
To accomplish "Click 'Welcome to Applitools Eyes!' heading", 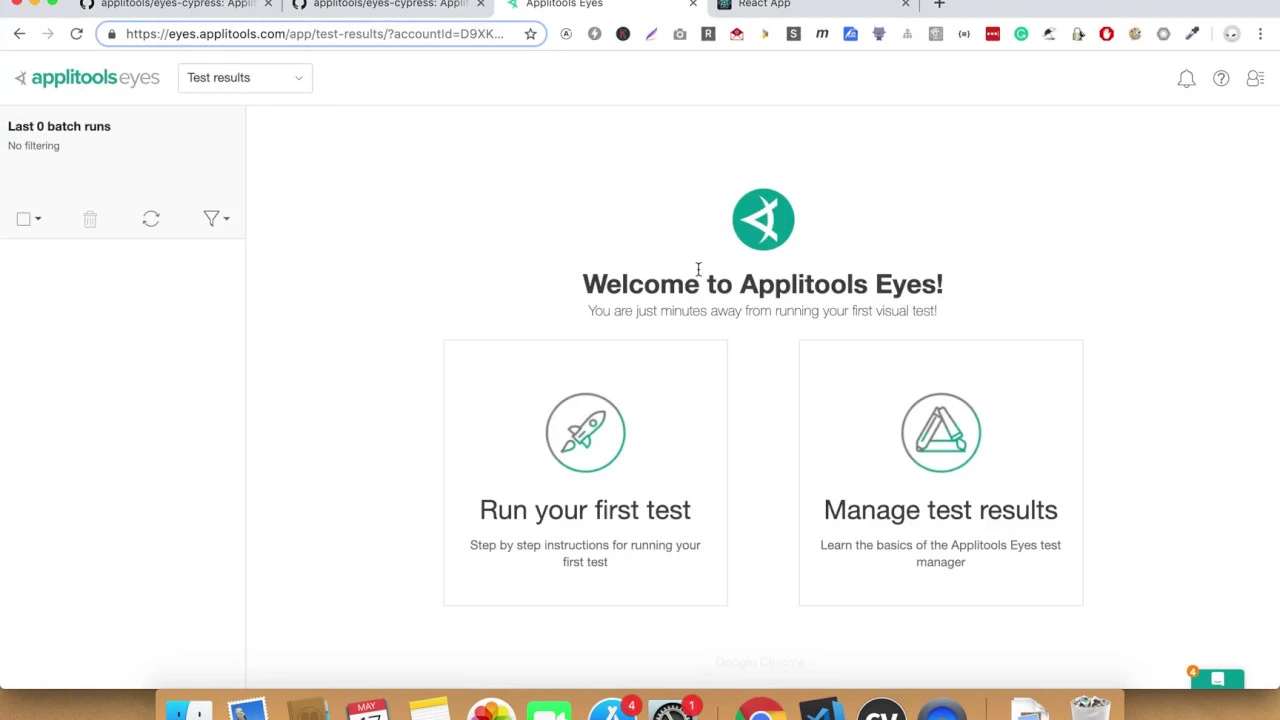I will tap(763, 284).
